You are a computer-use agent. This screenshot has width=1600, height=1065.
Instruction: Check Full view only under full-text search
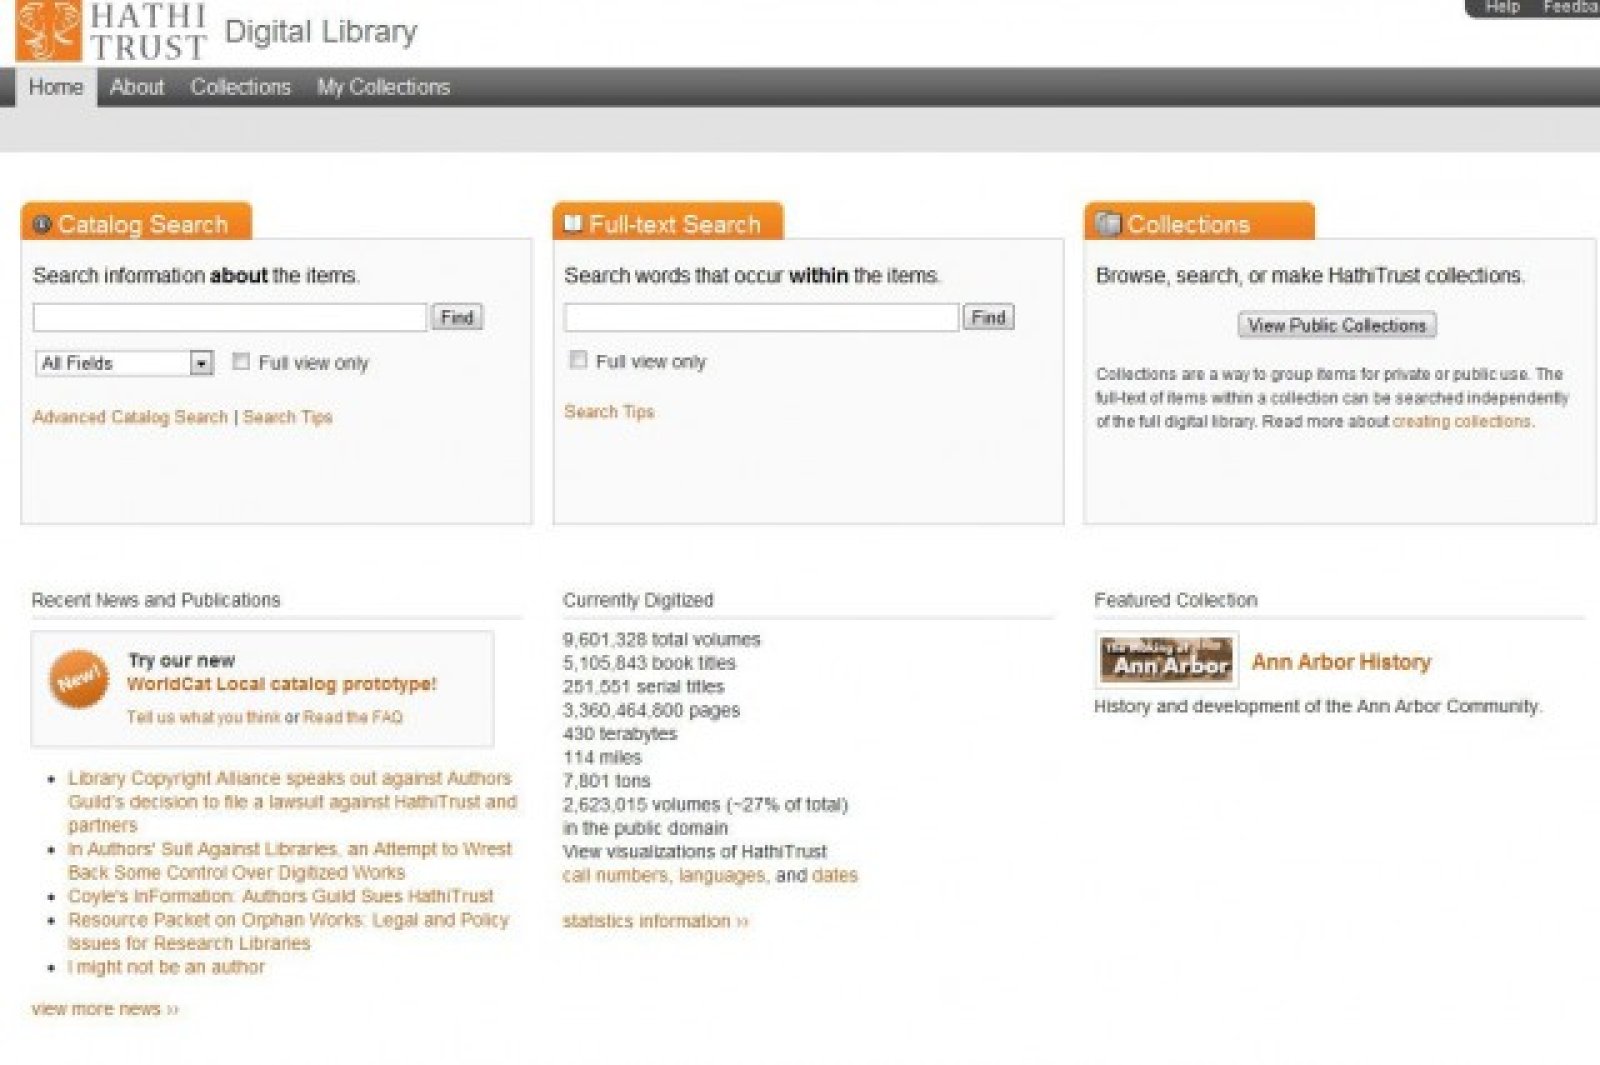pos(578,360)
